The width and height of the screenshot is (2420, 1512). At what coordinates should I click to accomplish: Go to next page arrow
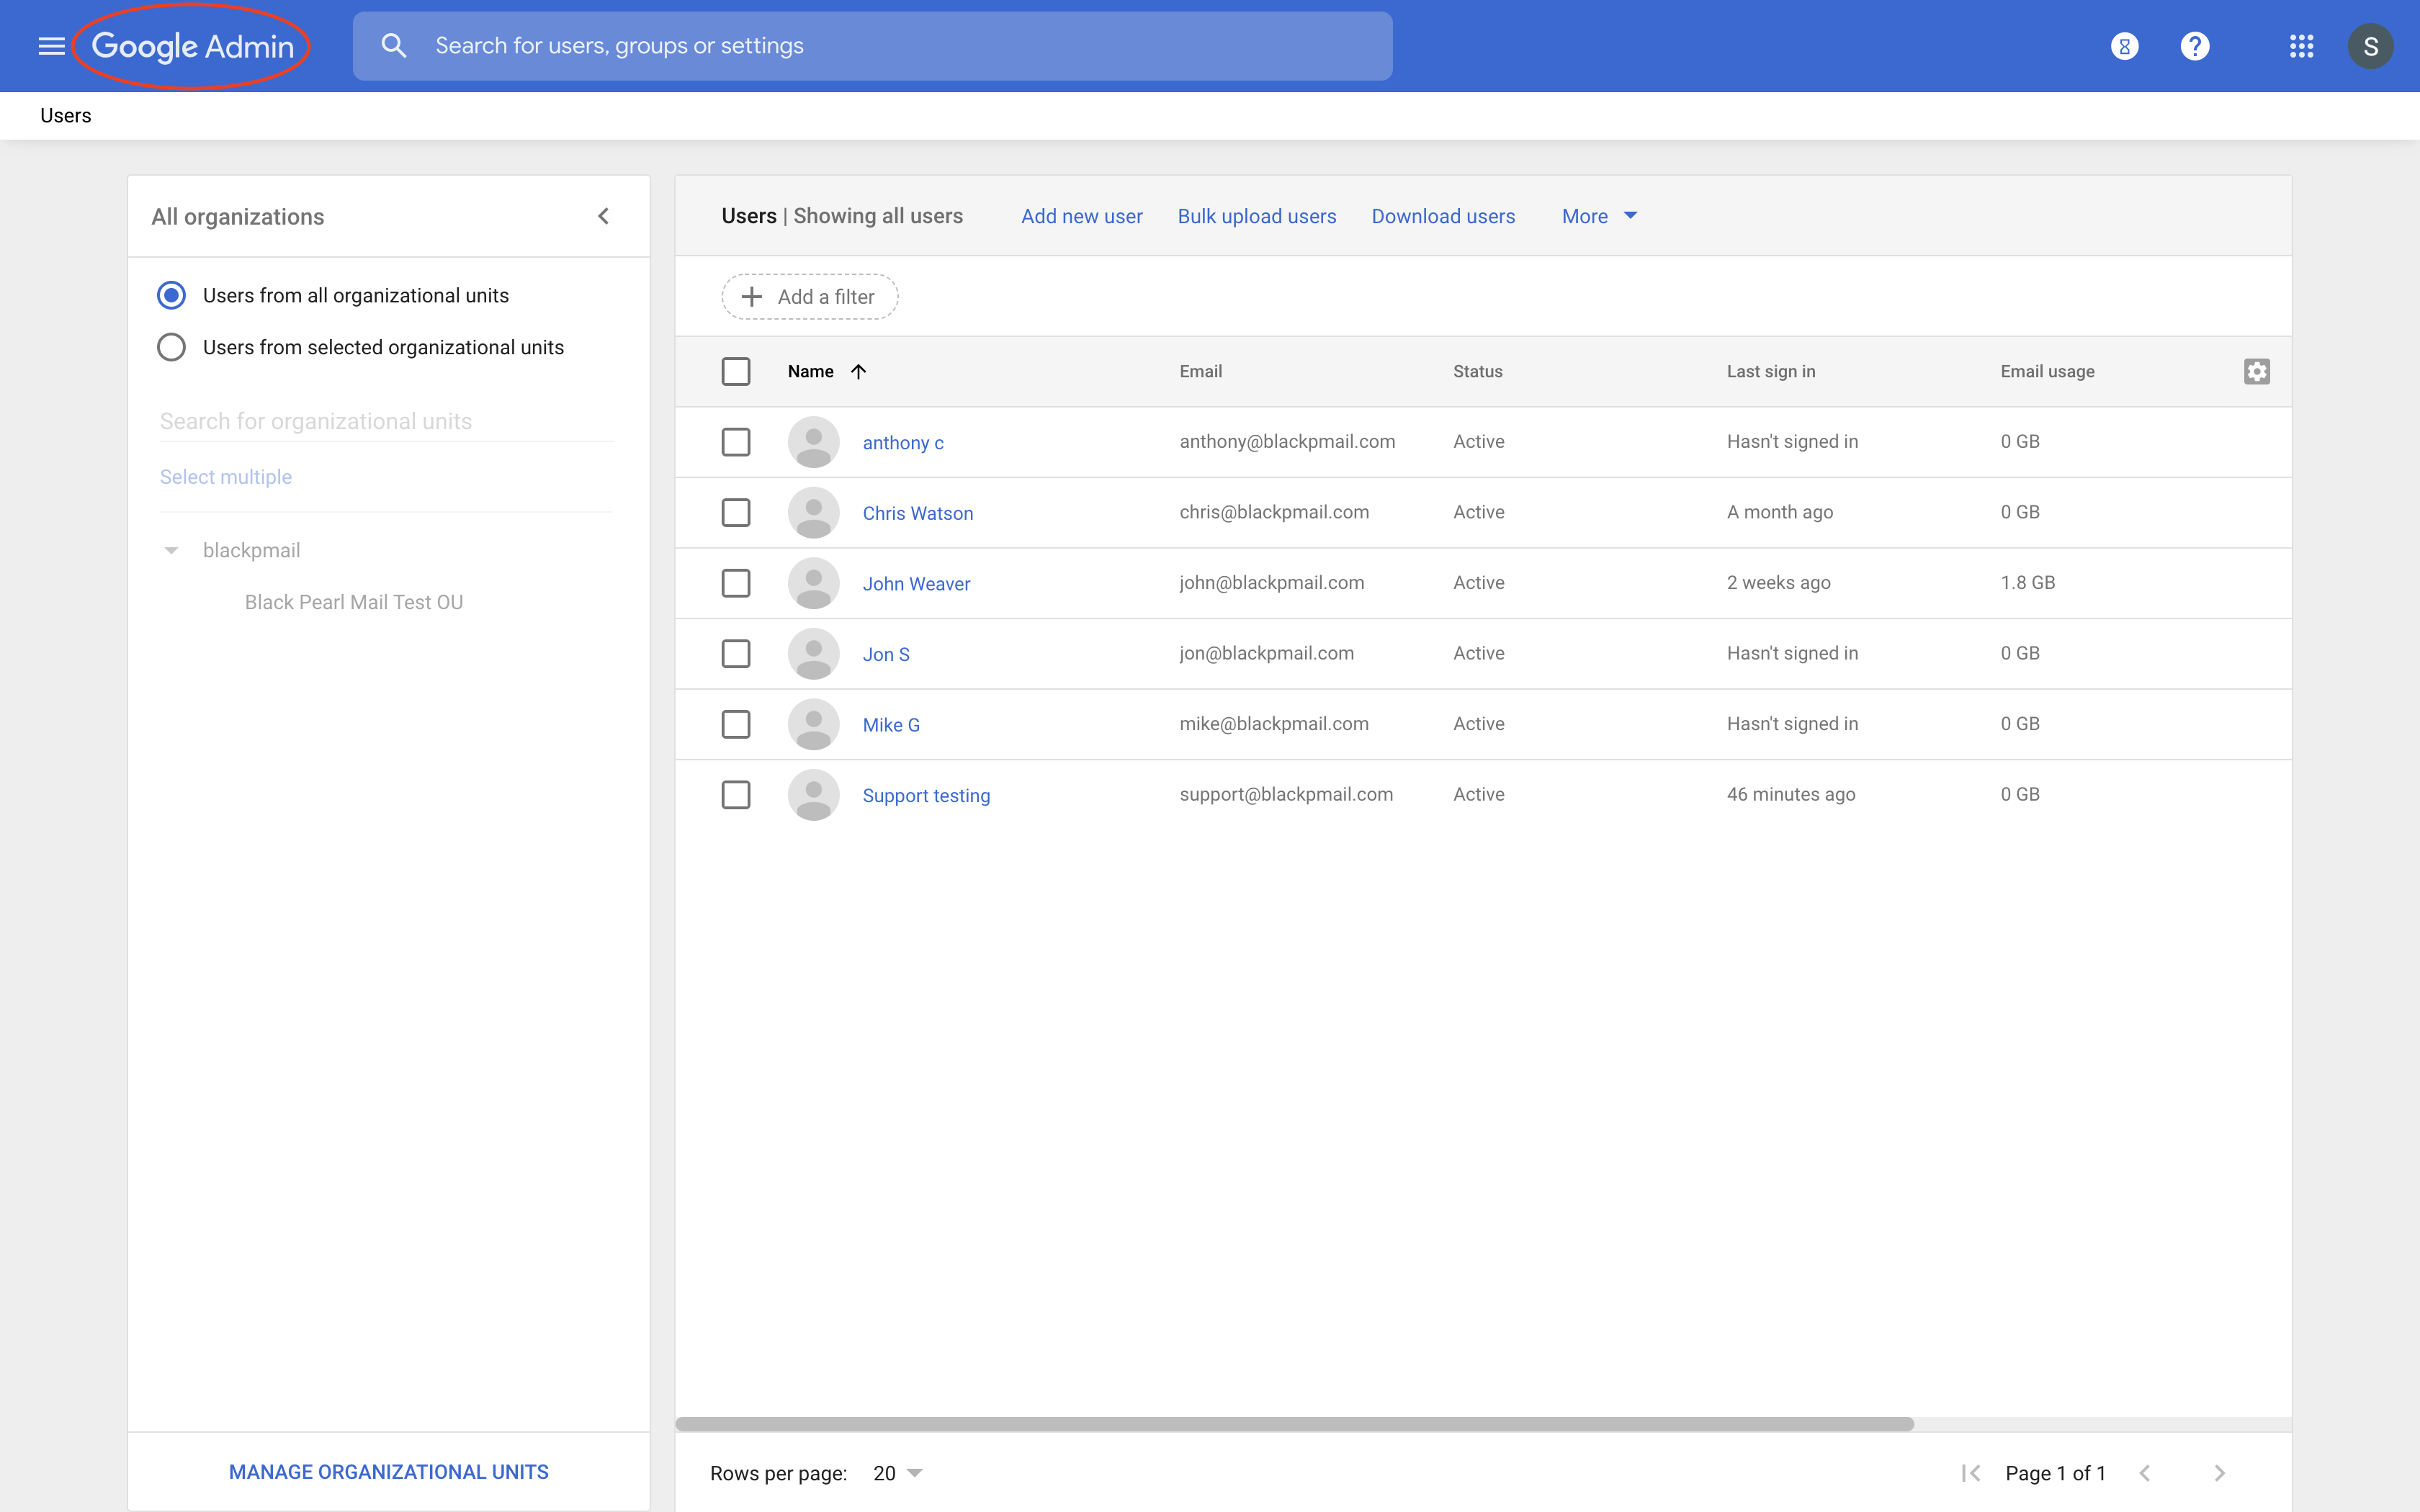point(2219,1472)
